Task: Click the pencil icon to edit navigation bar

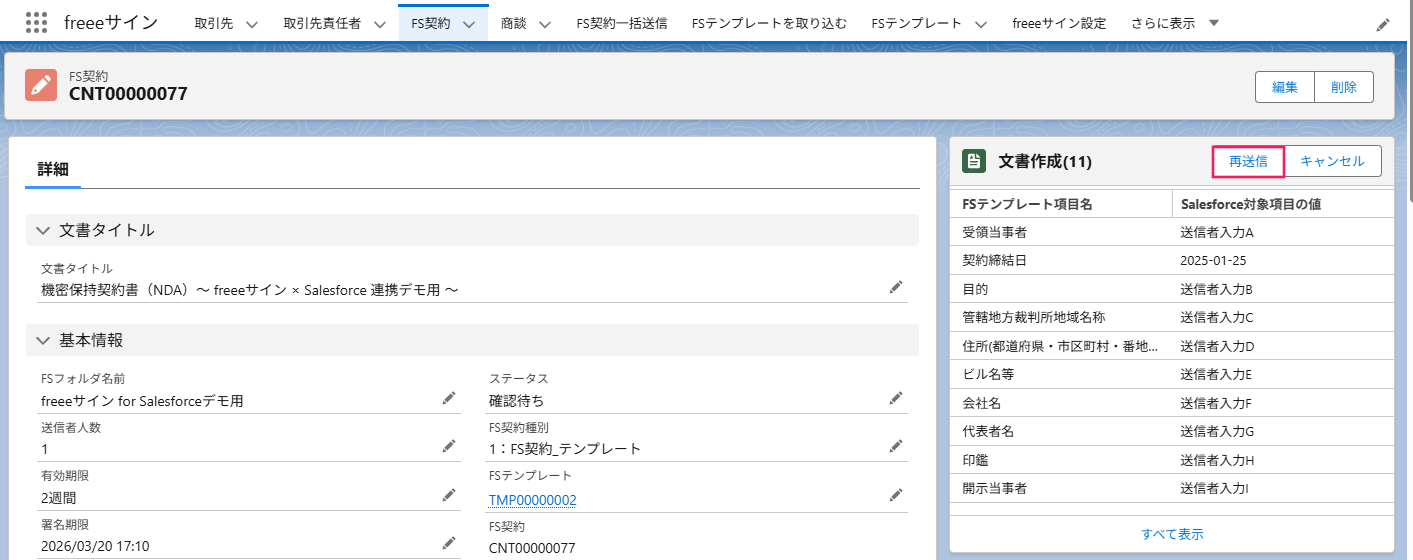Action: tap(1383, 24)
